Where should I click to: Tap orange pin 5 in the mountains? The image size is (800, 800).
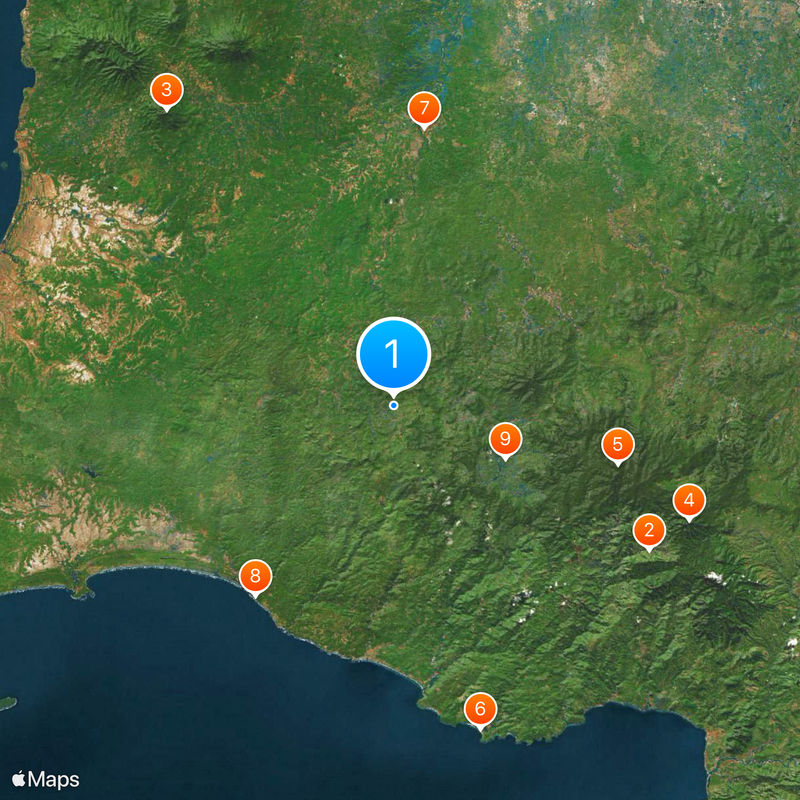click(618, 445)
